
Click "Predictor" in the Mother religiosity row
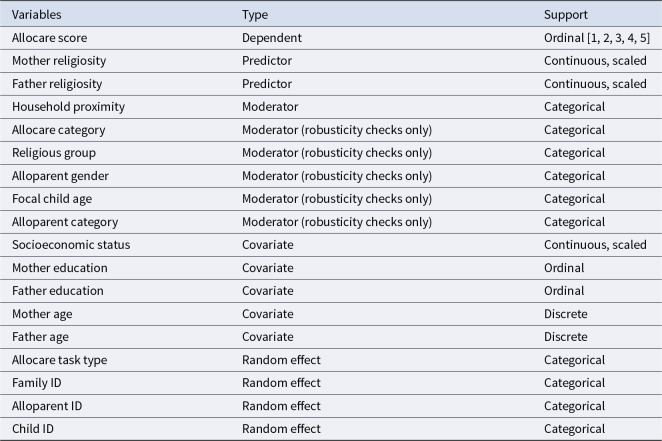(x=267, y=61)
